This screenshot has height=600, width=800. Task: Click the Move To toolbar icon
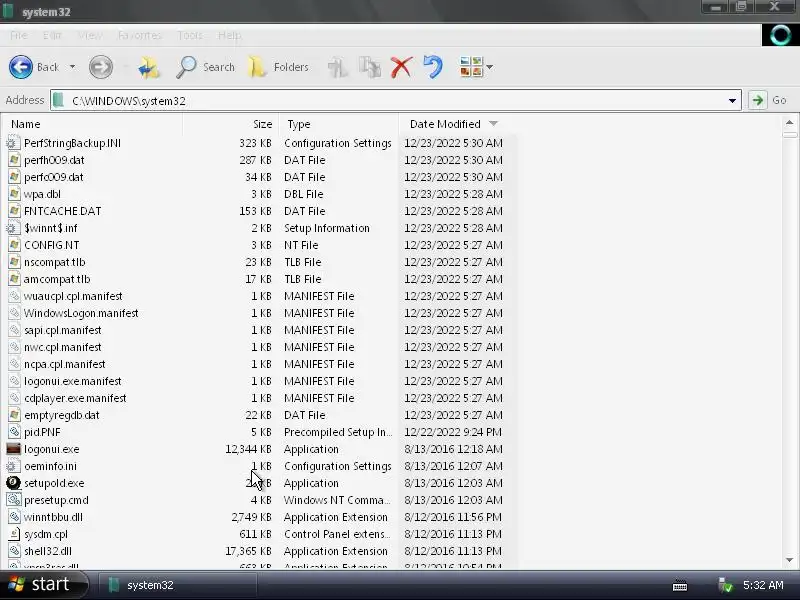[x=337, y=67]
